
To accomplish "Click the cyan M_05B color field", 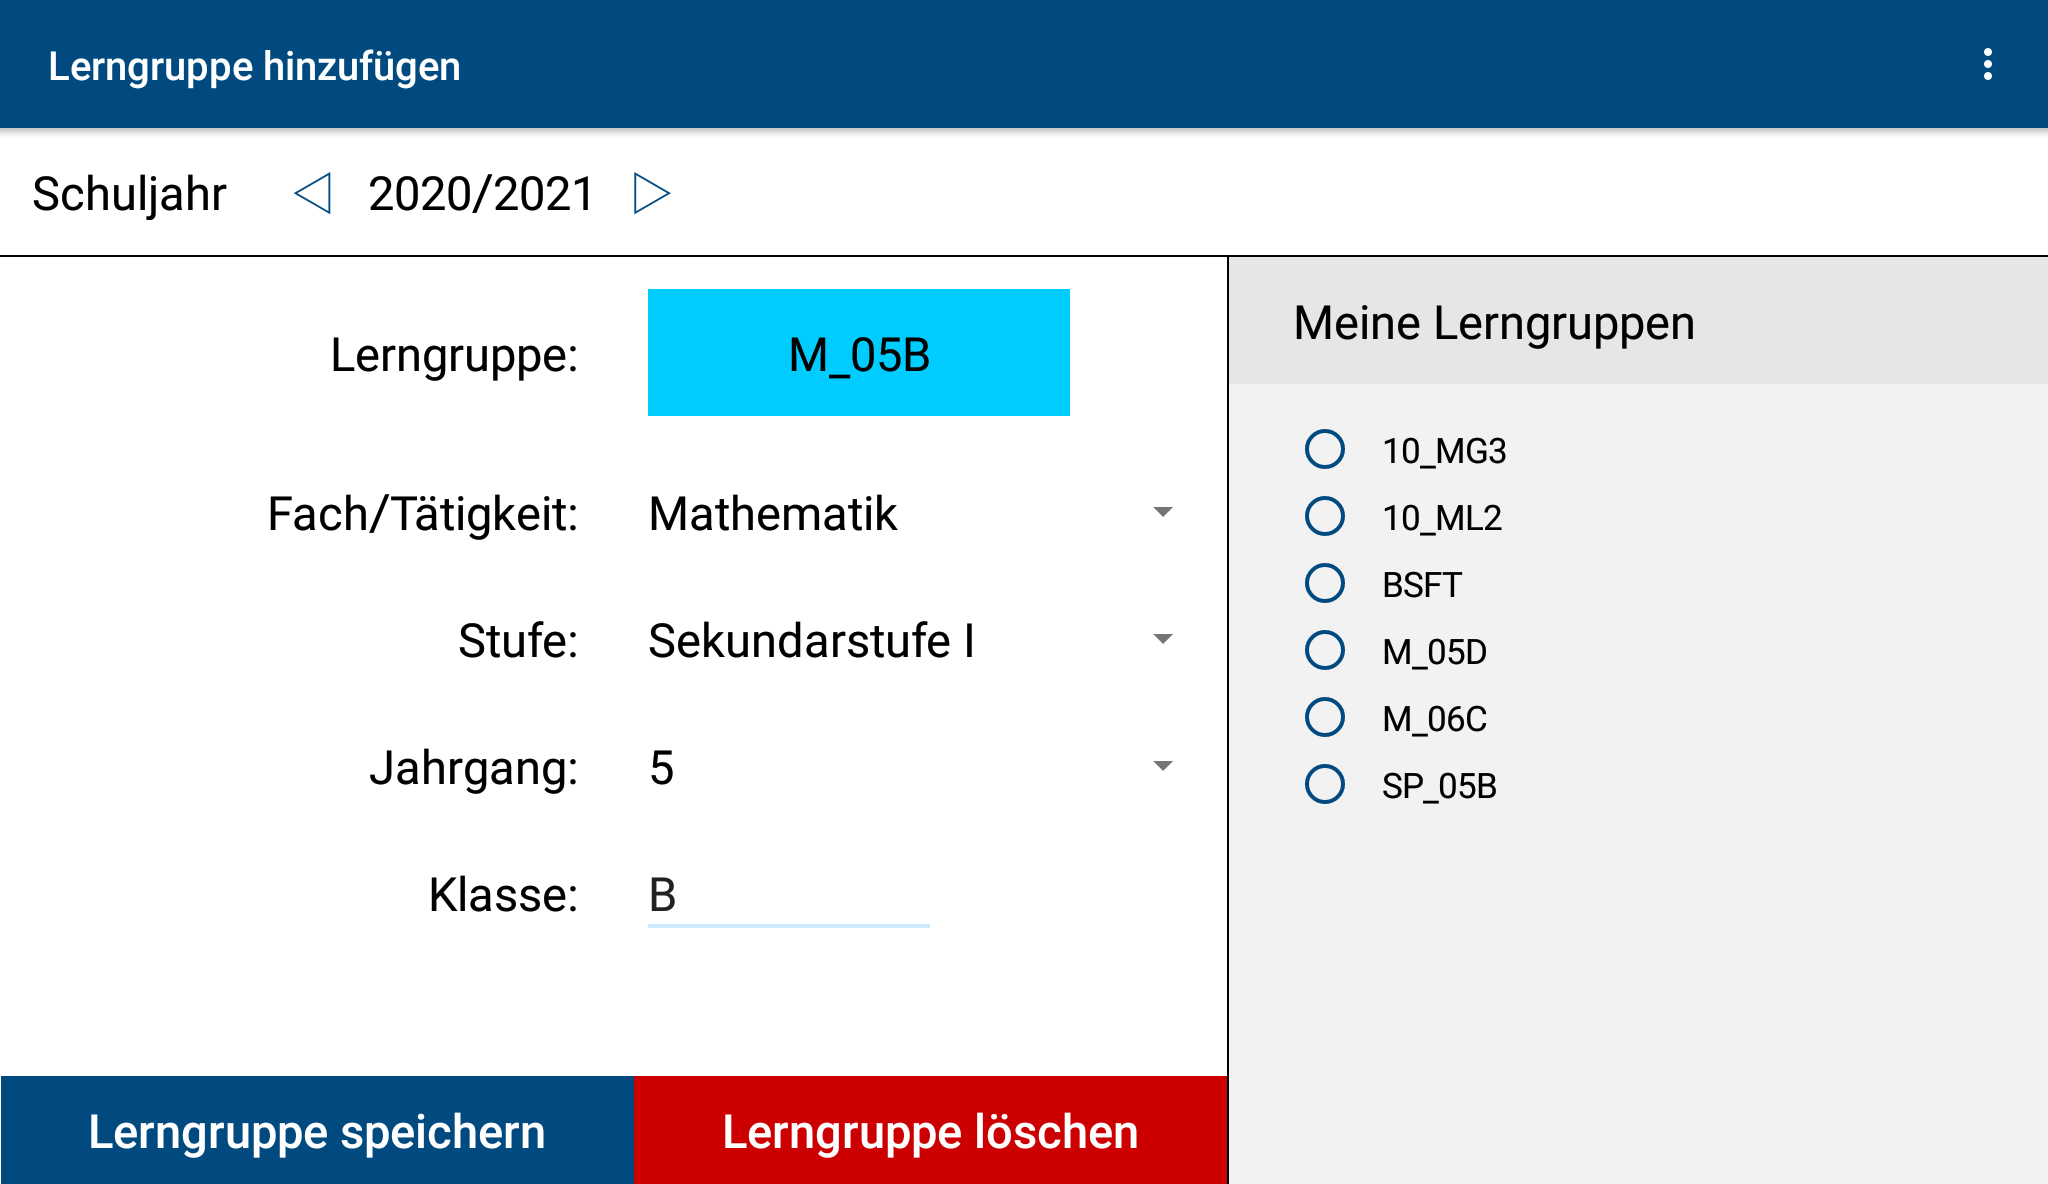I will 858,353.
